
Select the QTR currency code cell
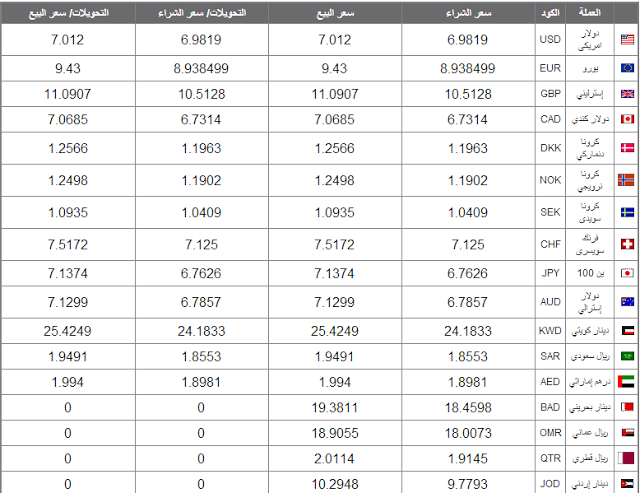(548, 458)
